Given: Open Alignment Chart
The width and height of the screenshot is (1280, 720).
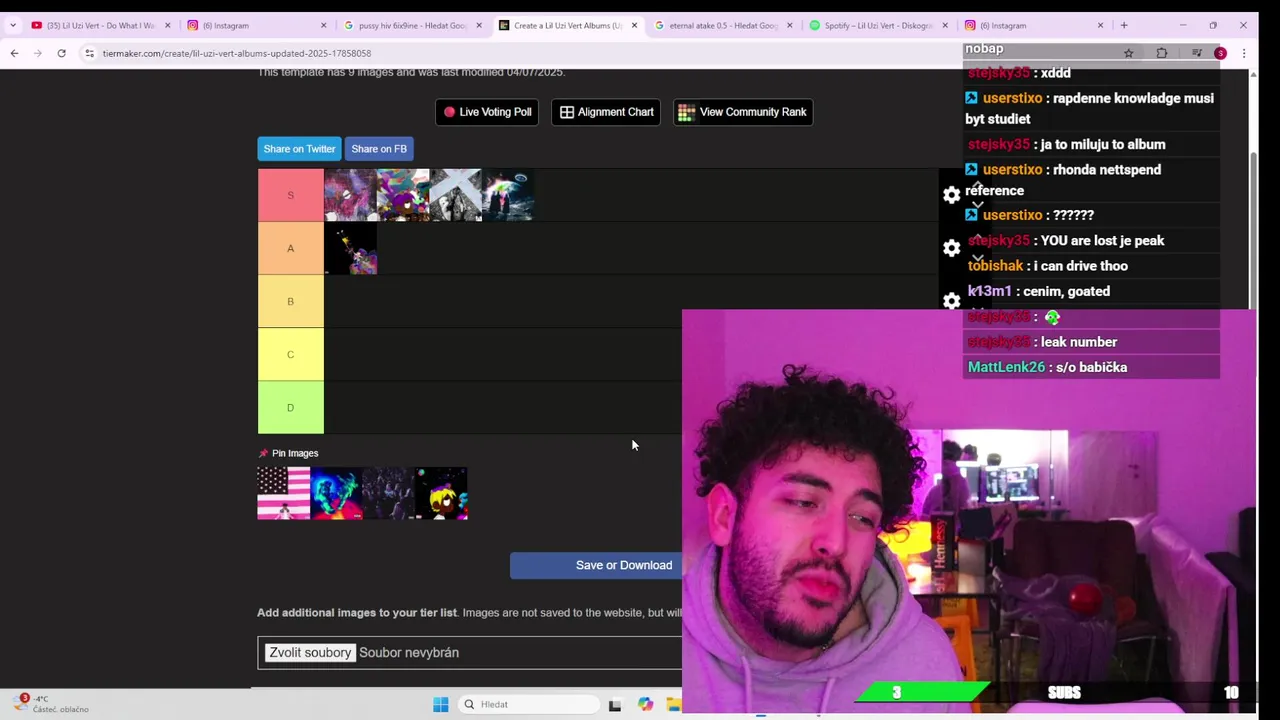Looking at the screenshot, I should click(x=607, y=112).
